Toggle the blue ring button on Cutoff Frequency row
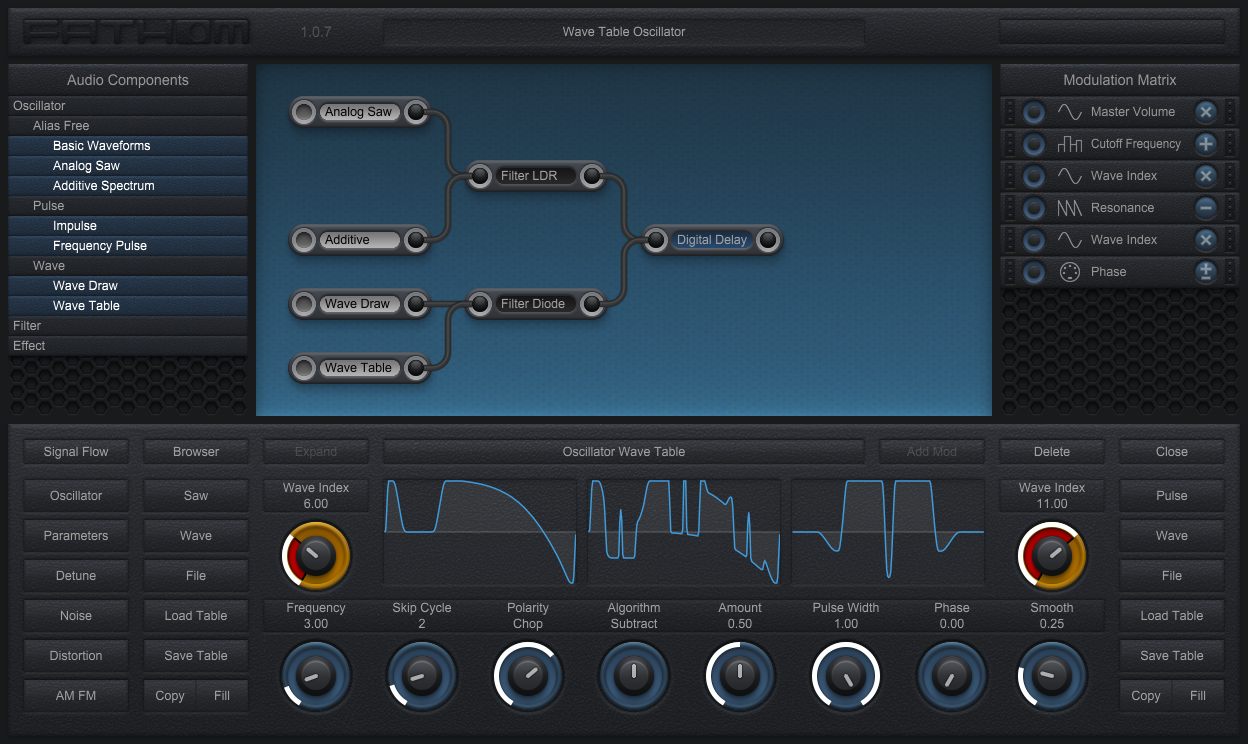 1034,144
